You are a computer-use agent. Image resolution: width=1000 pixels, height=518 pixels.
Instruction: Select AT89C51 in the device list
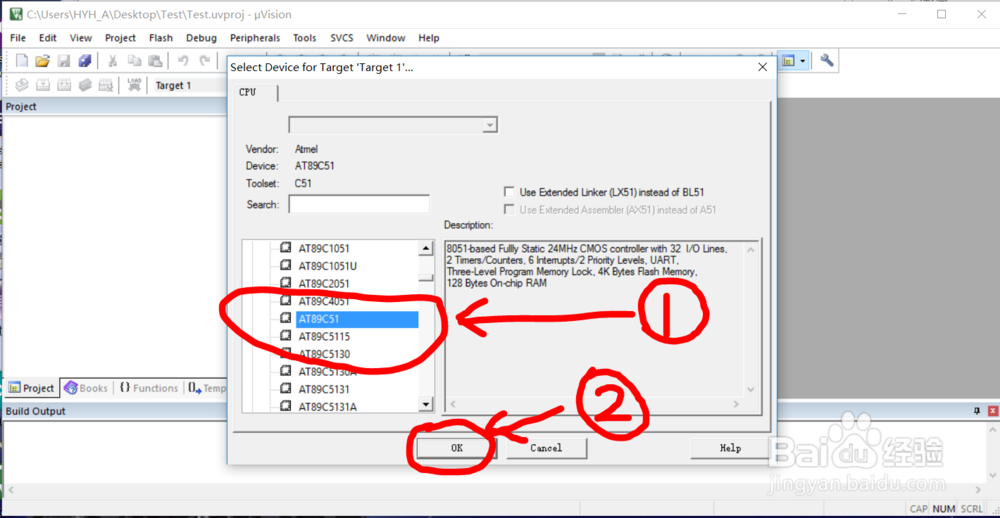pos(357,319)
